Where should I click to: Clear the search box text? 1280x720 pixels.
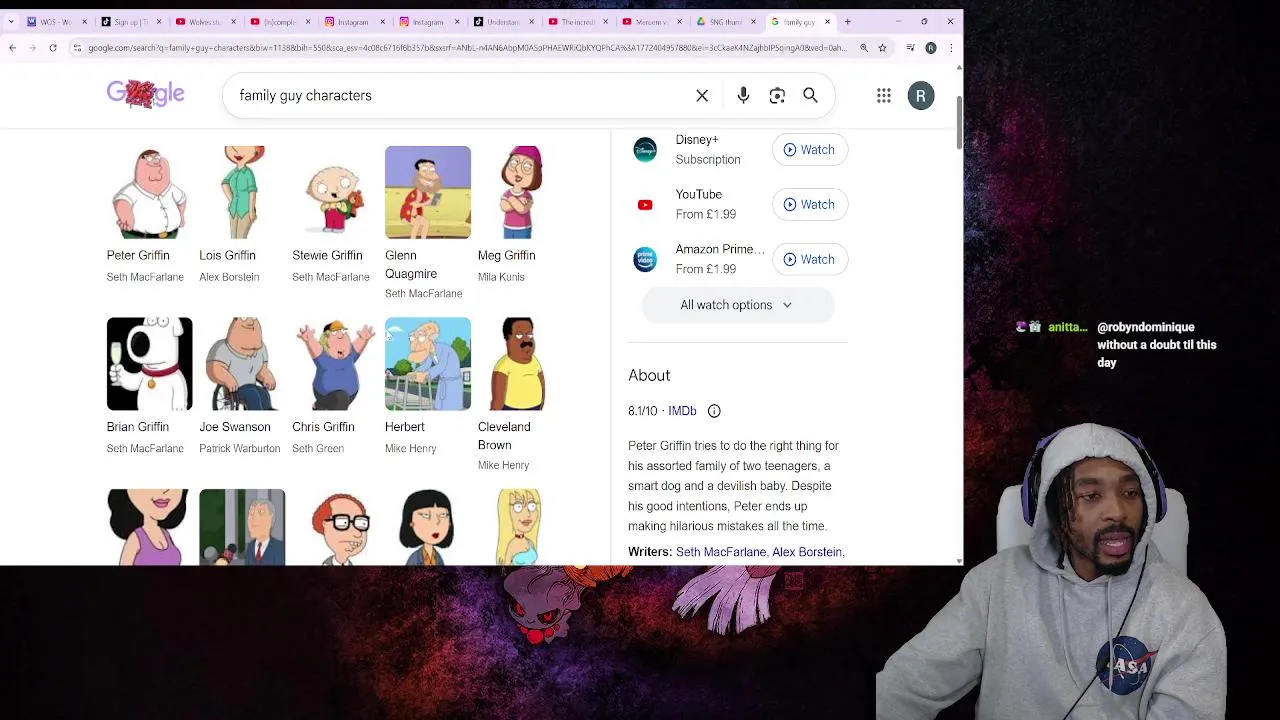(702, 96)
